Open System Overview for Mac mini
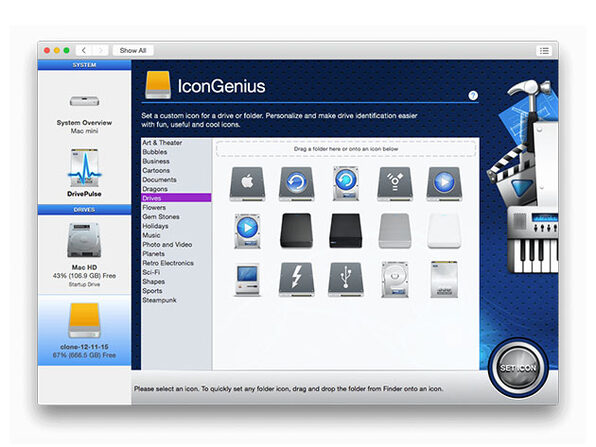The image size is (596, 447). (x=84, y=114)
